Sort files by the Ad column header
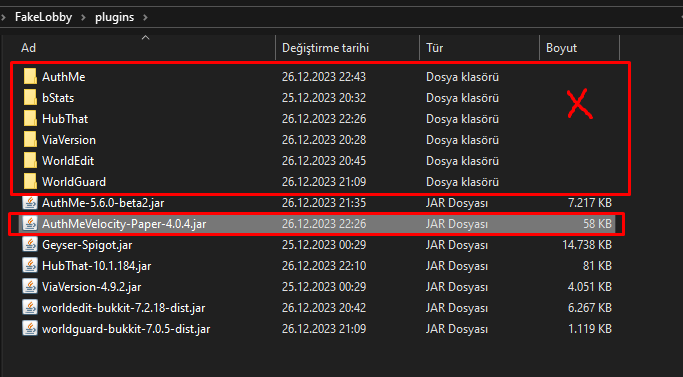 click(x=28, y=48)
